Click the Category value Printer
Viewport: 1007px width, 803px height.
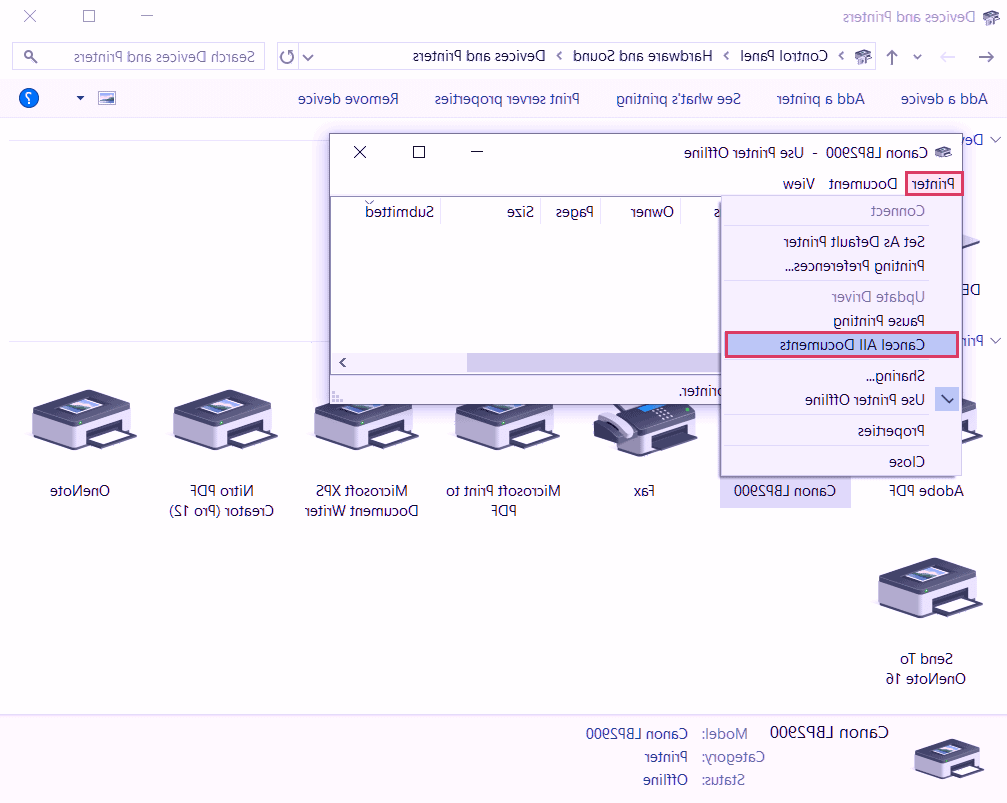pos(666,757)
